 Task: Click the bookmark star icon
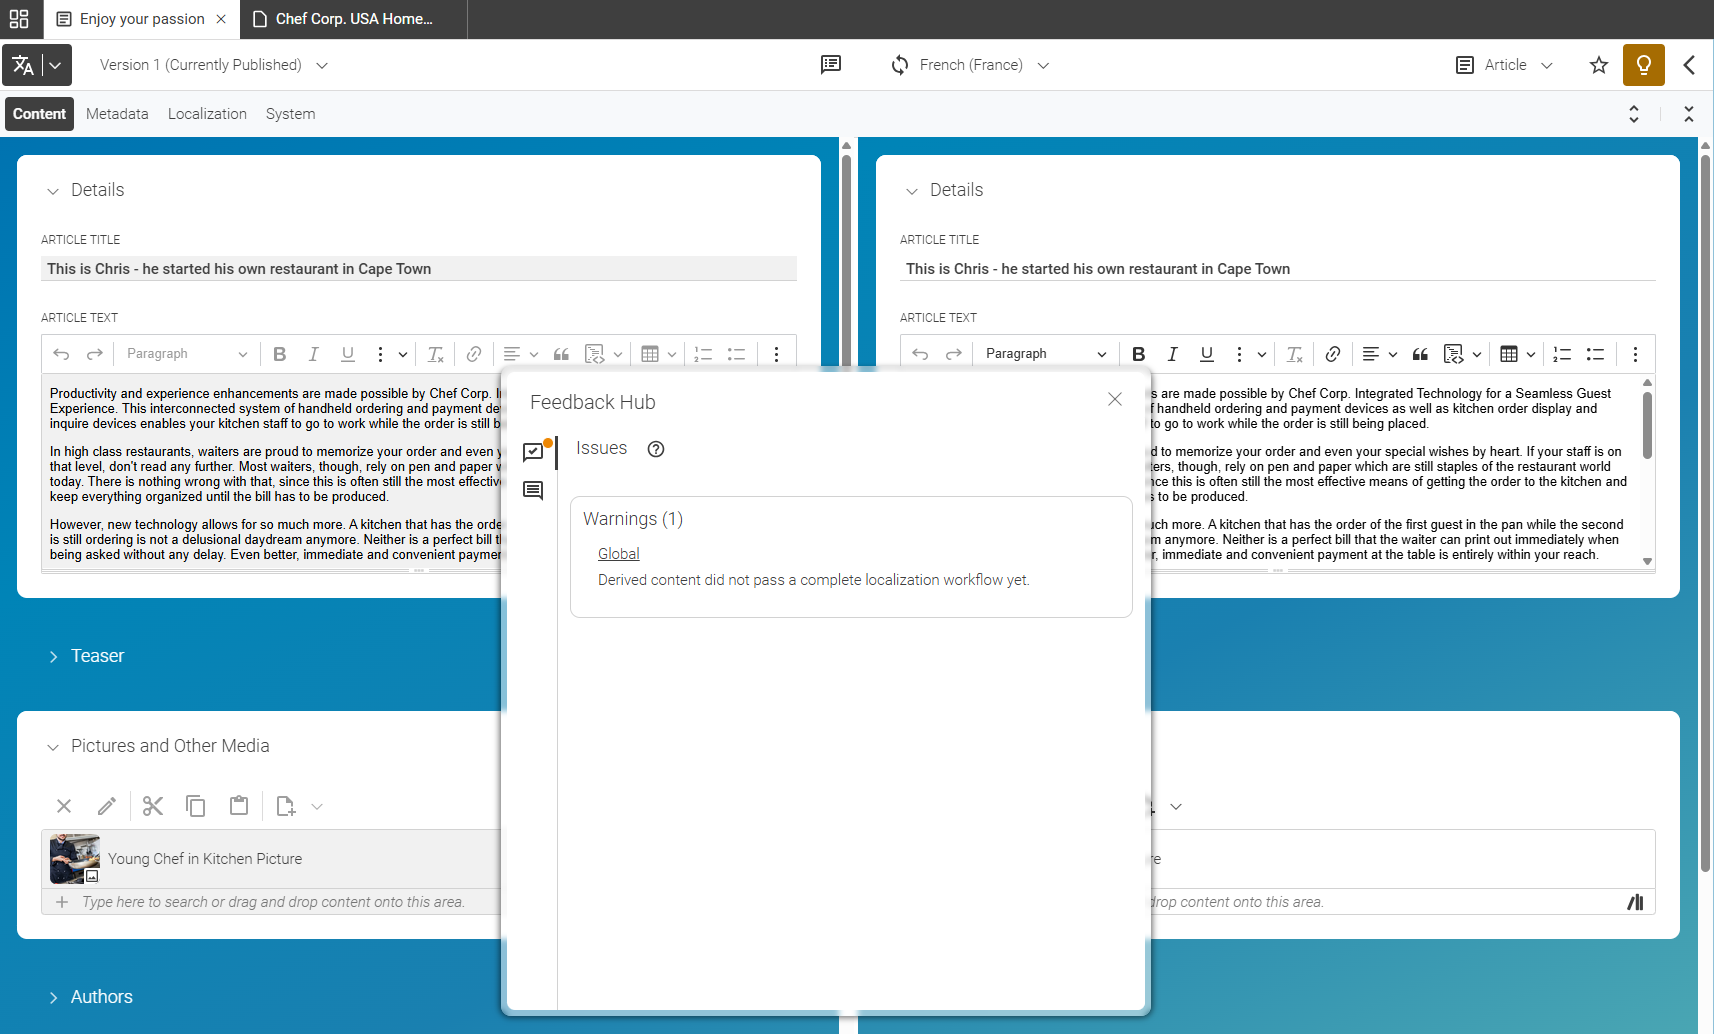(x=1599, y=65)
